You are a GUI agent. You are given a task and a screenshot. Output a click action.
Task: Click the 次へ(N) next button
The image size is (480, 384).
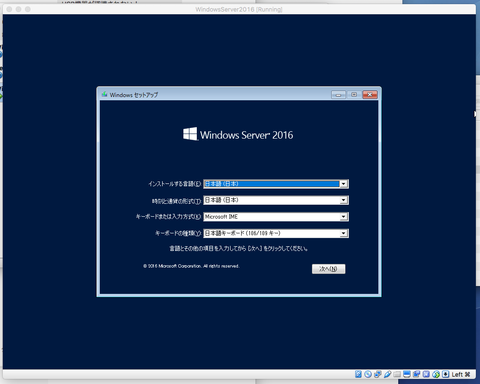[x=328, y=269]
